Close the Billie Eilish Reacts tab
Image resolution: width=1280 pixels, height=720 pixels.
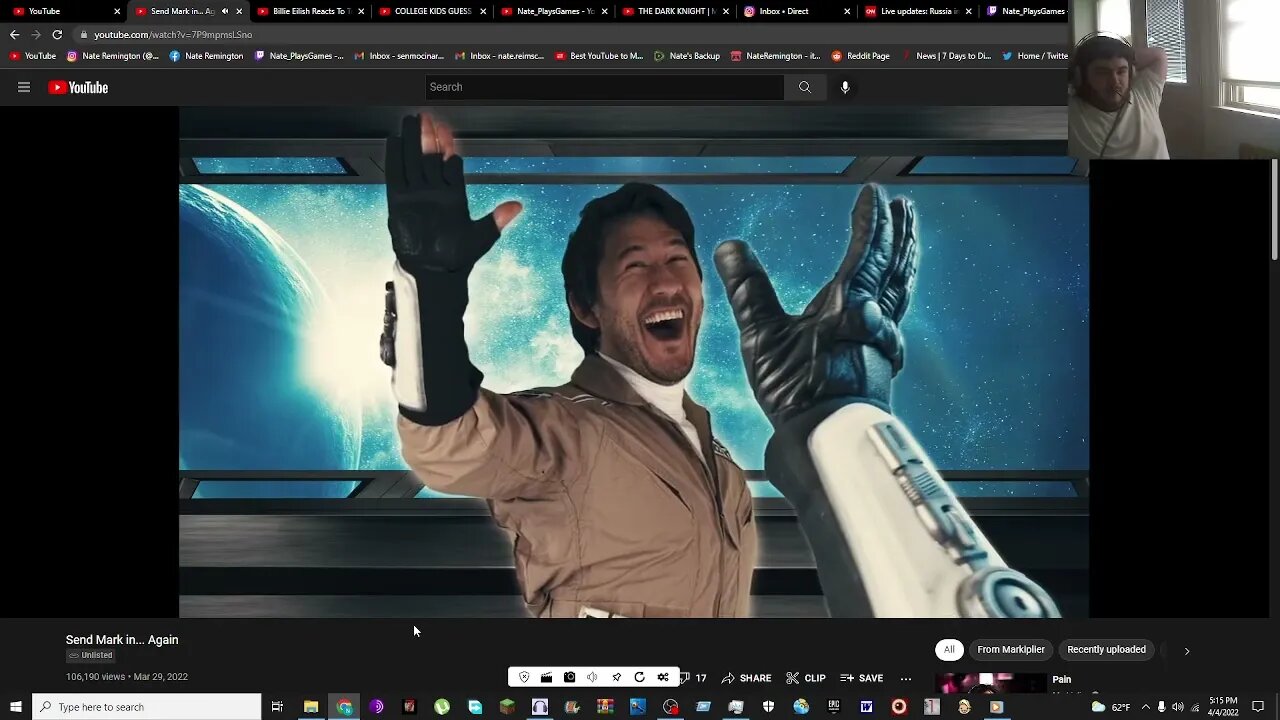point(361,11)
